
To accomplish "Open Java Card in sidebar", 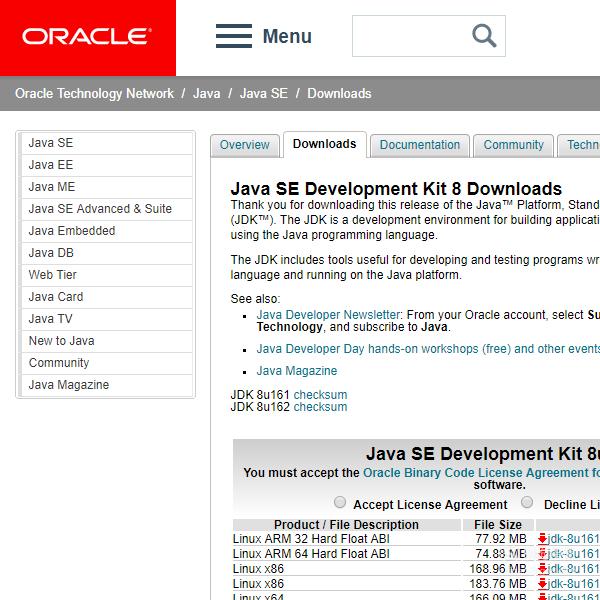I will (107, 297).
